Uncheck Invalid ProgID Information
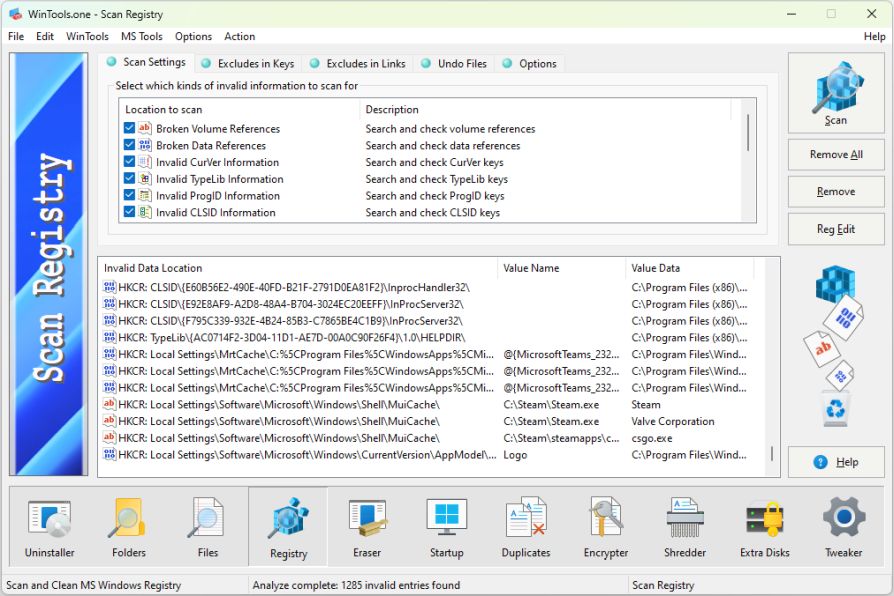894x596 pixels. click(x=129, y=195)
